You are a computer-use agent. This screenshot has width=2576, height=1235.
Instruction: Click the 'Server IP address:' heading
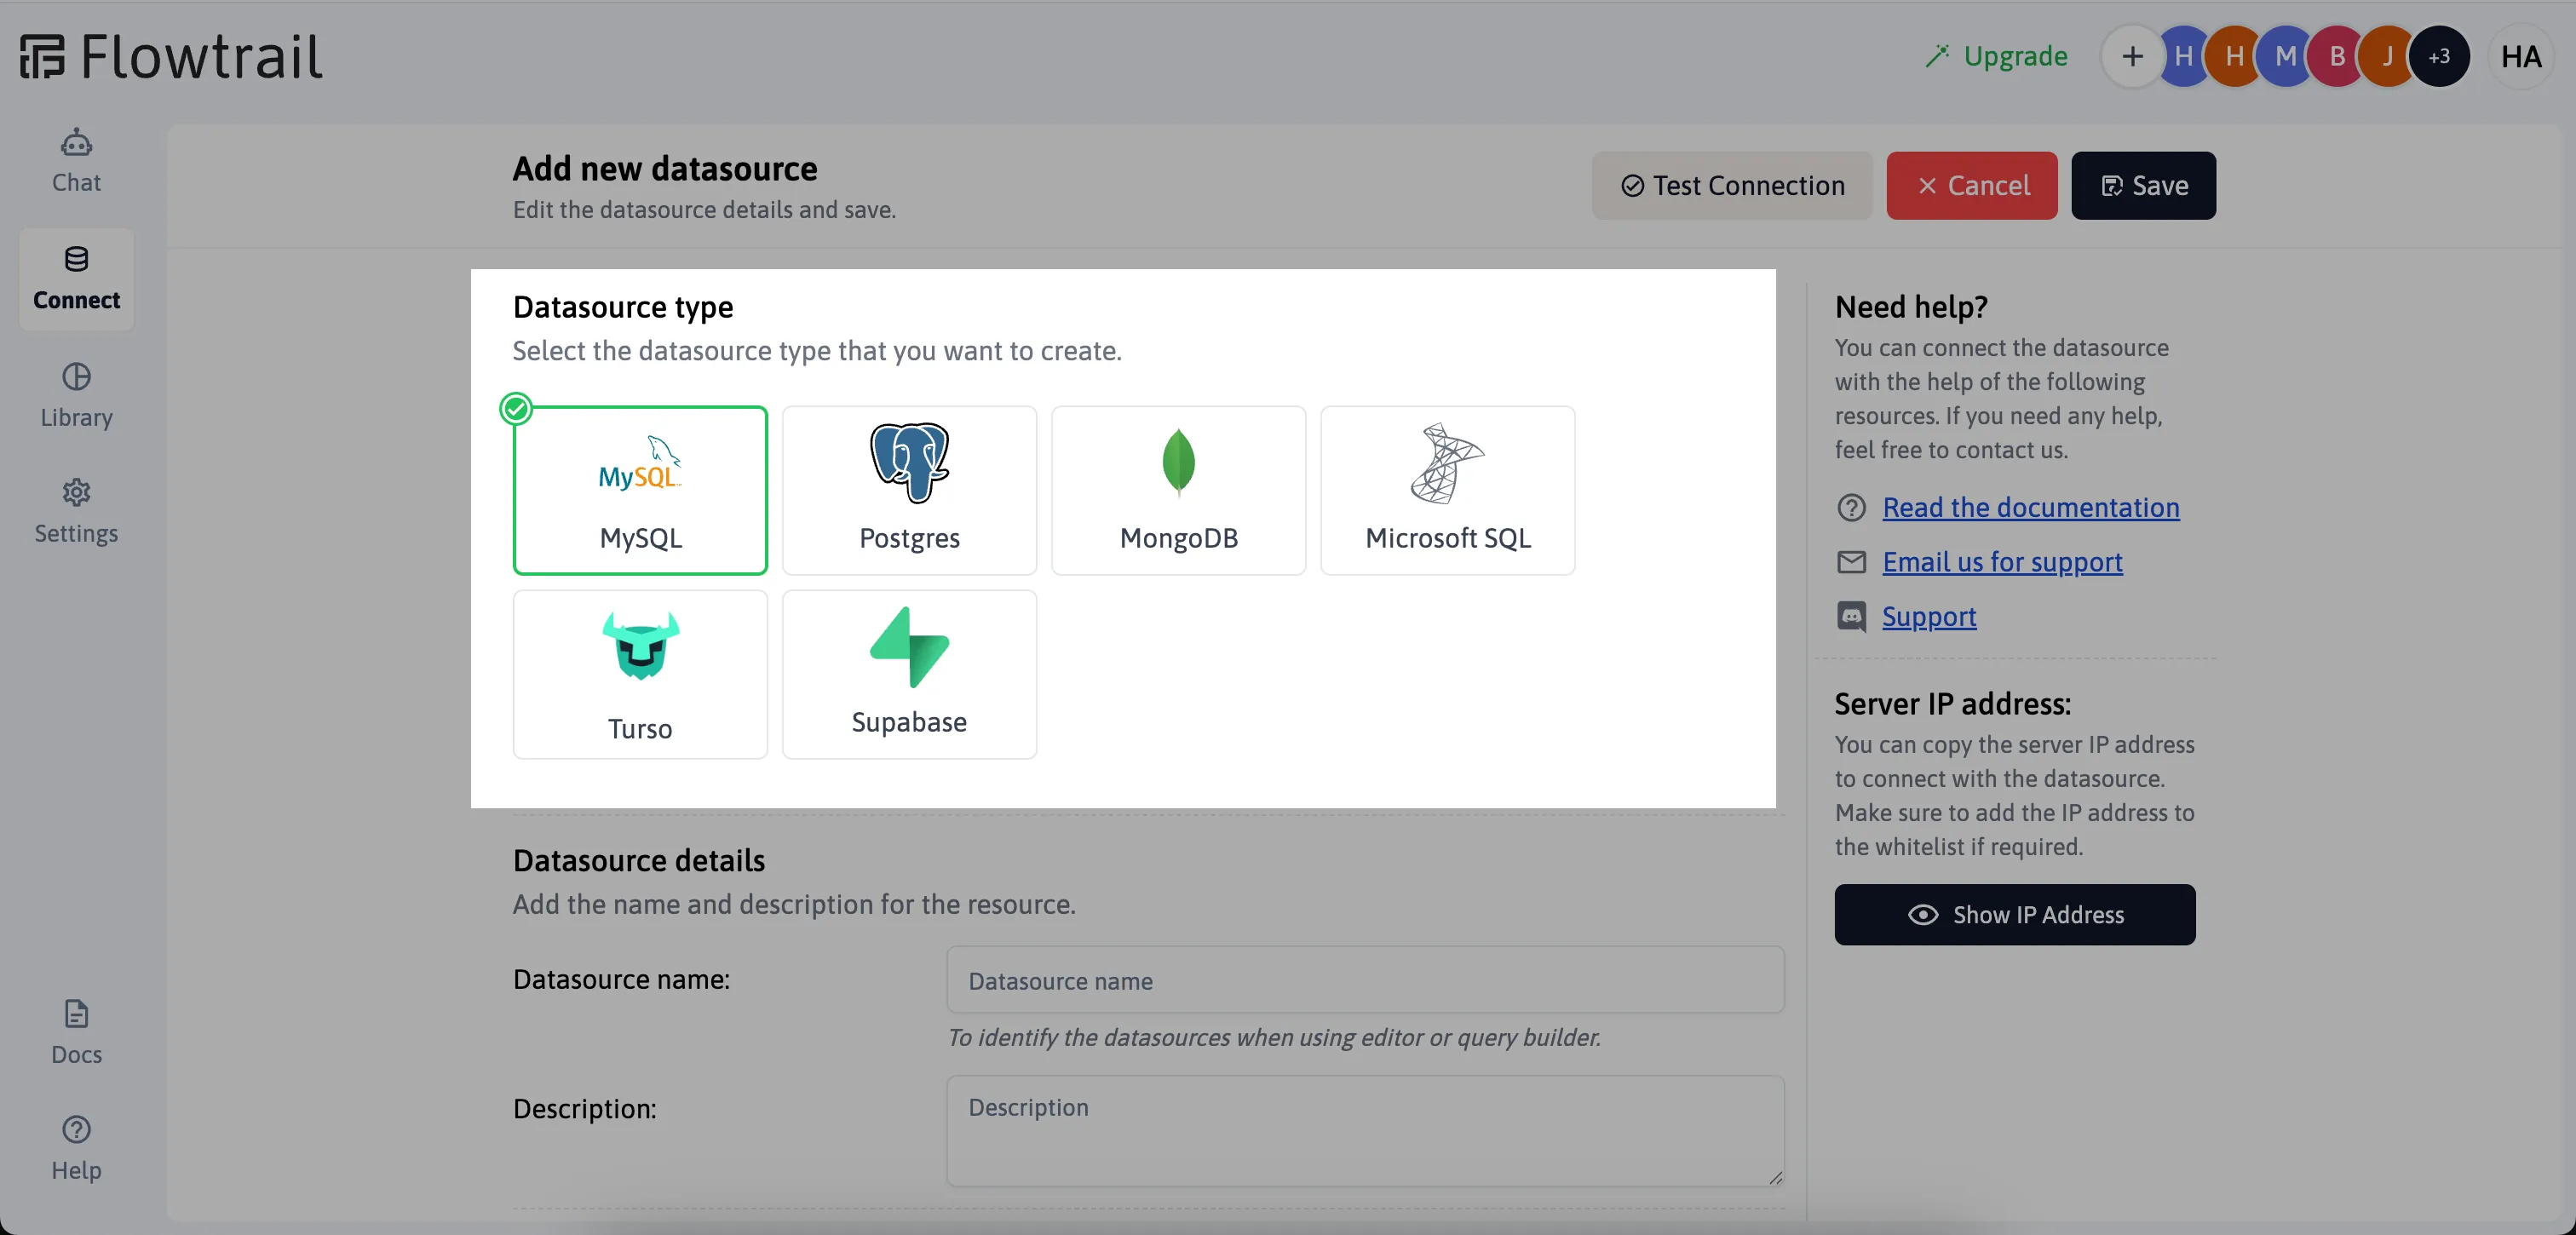click(1952, 704)
